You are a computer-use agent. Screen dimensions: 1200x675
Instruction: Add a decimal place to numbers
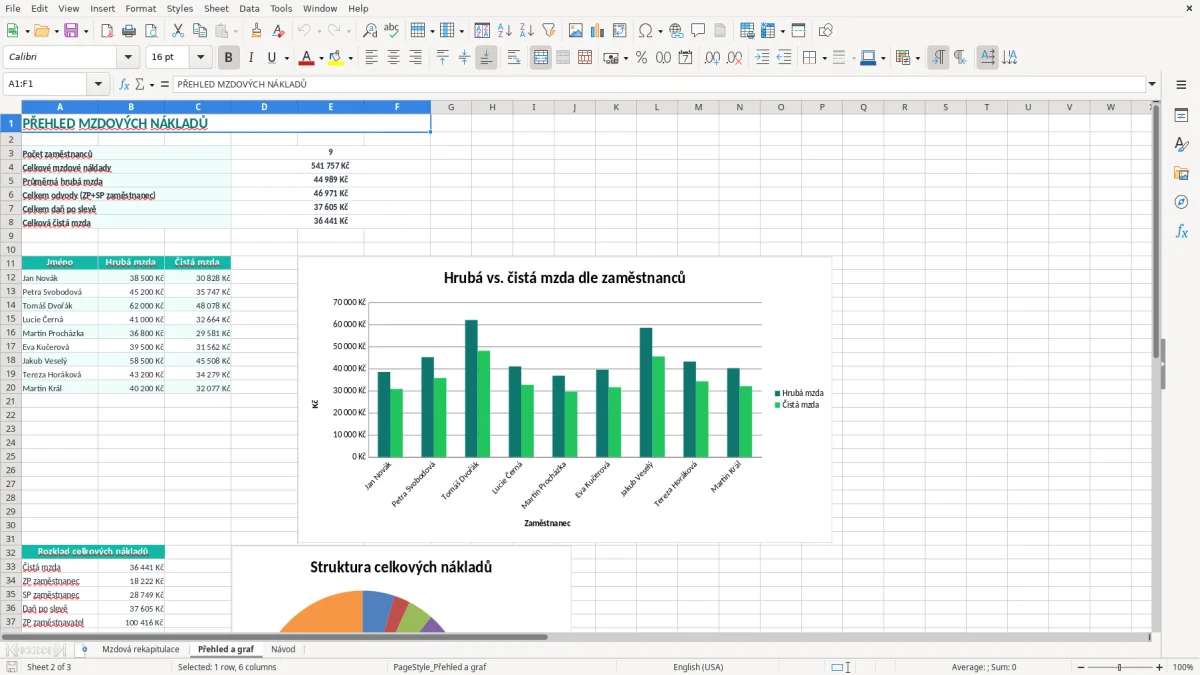click(x=713, y=58)
